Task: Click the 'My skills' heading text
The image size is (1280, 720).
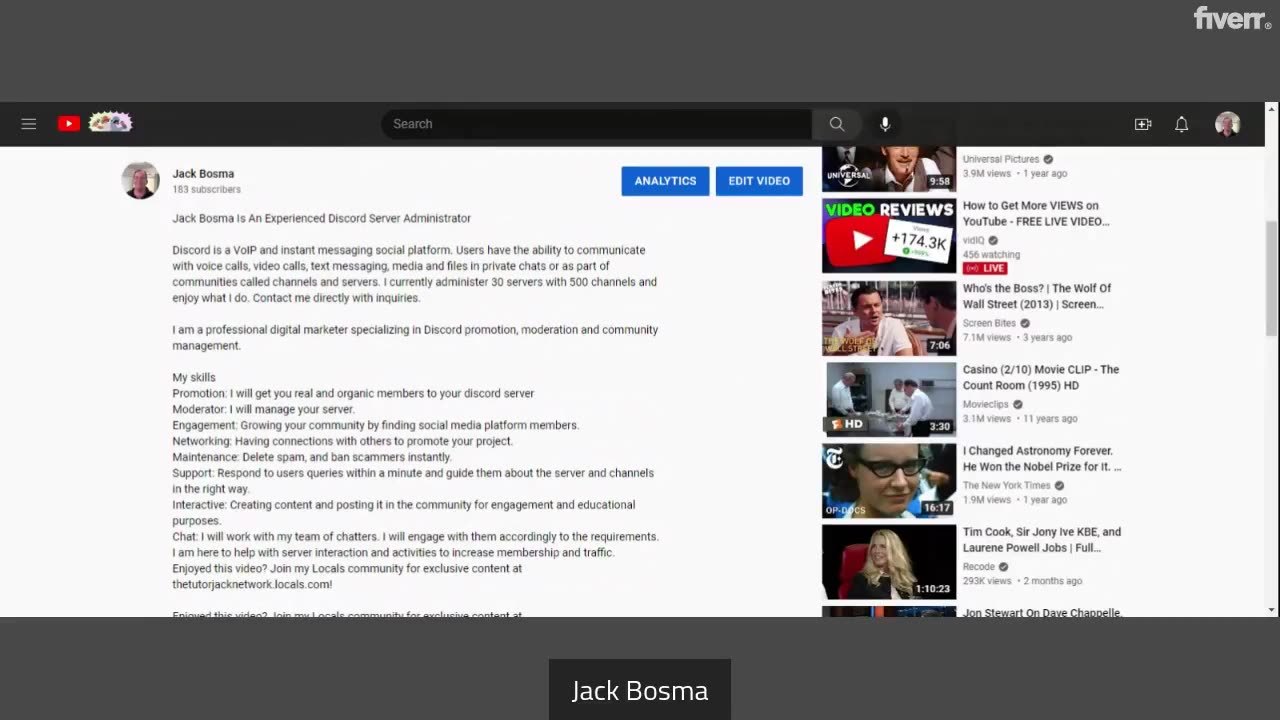Action: (194, 377)
